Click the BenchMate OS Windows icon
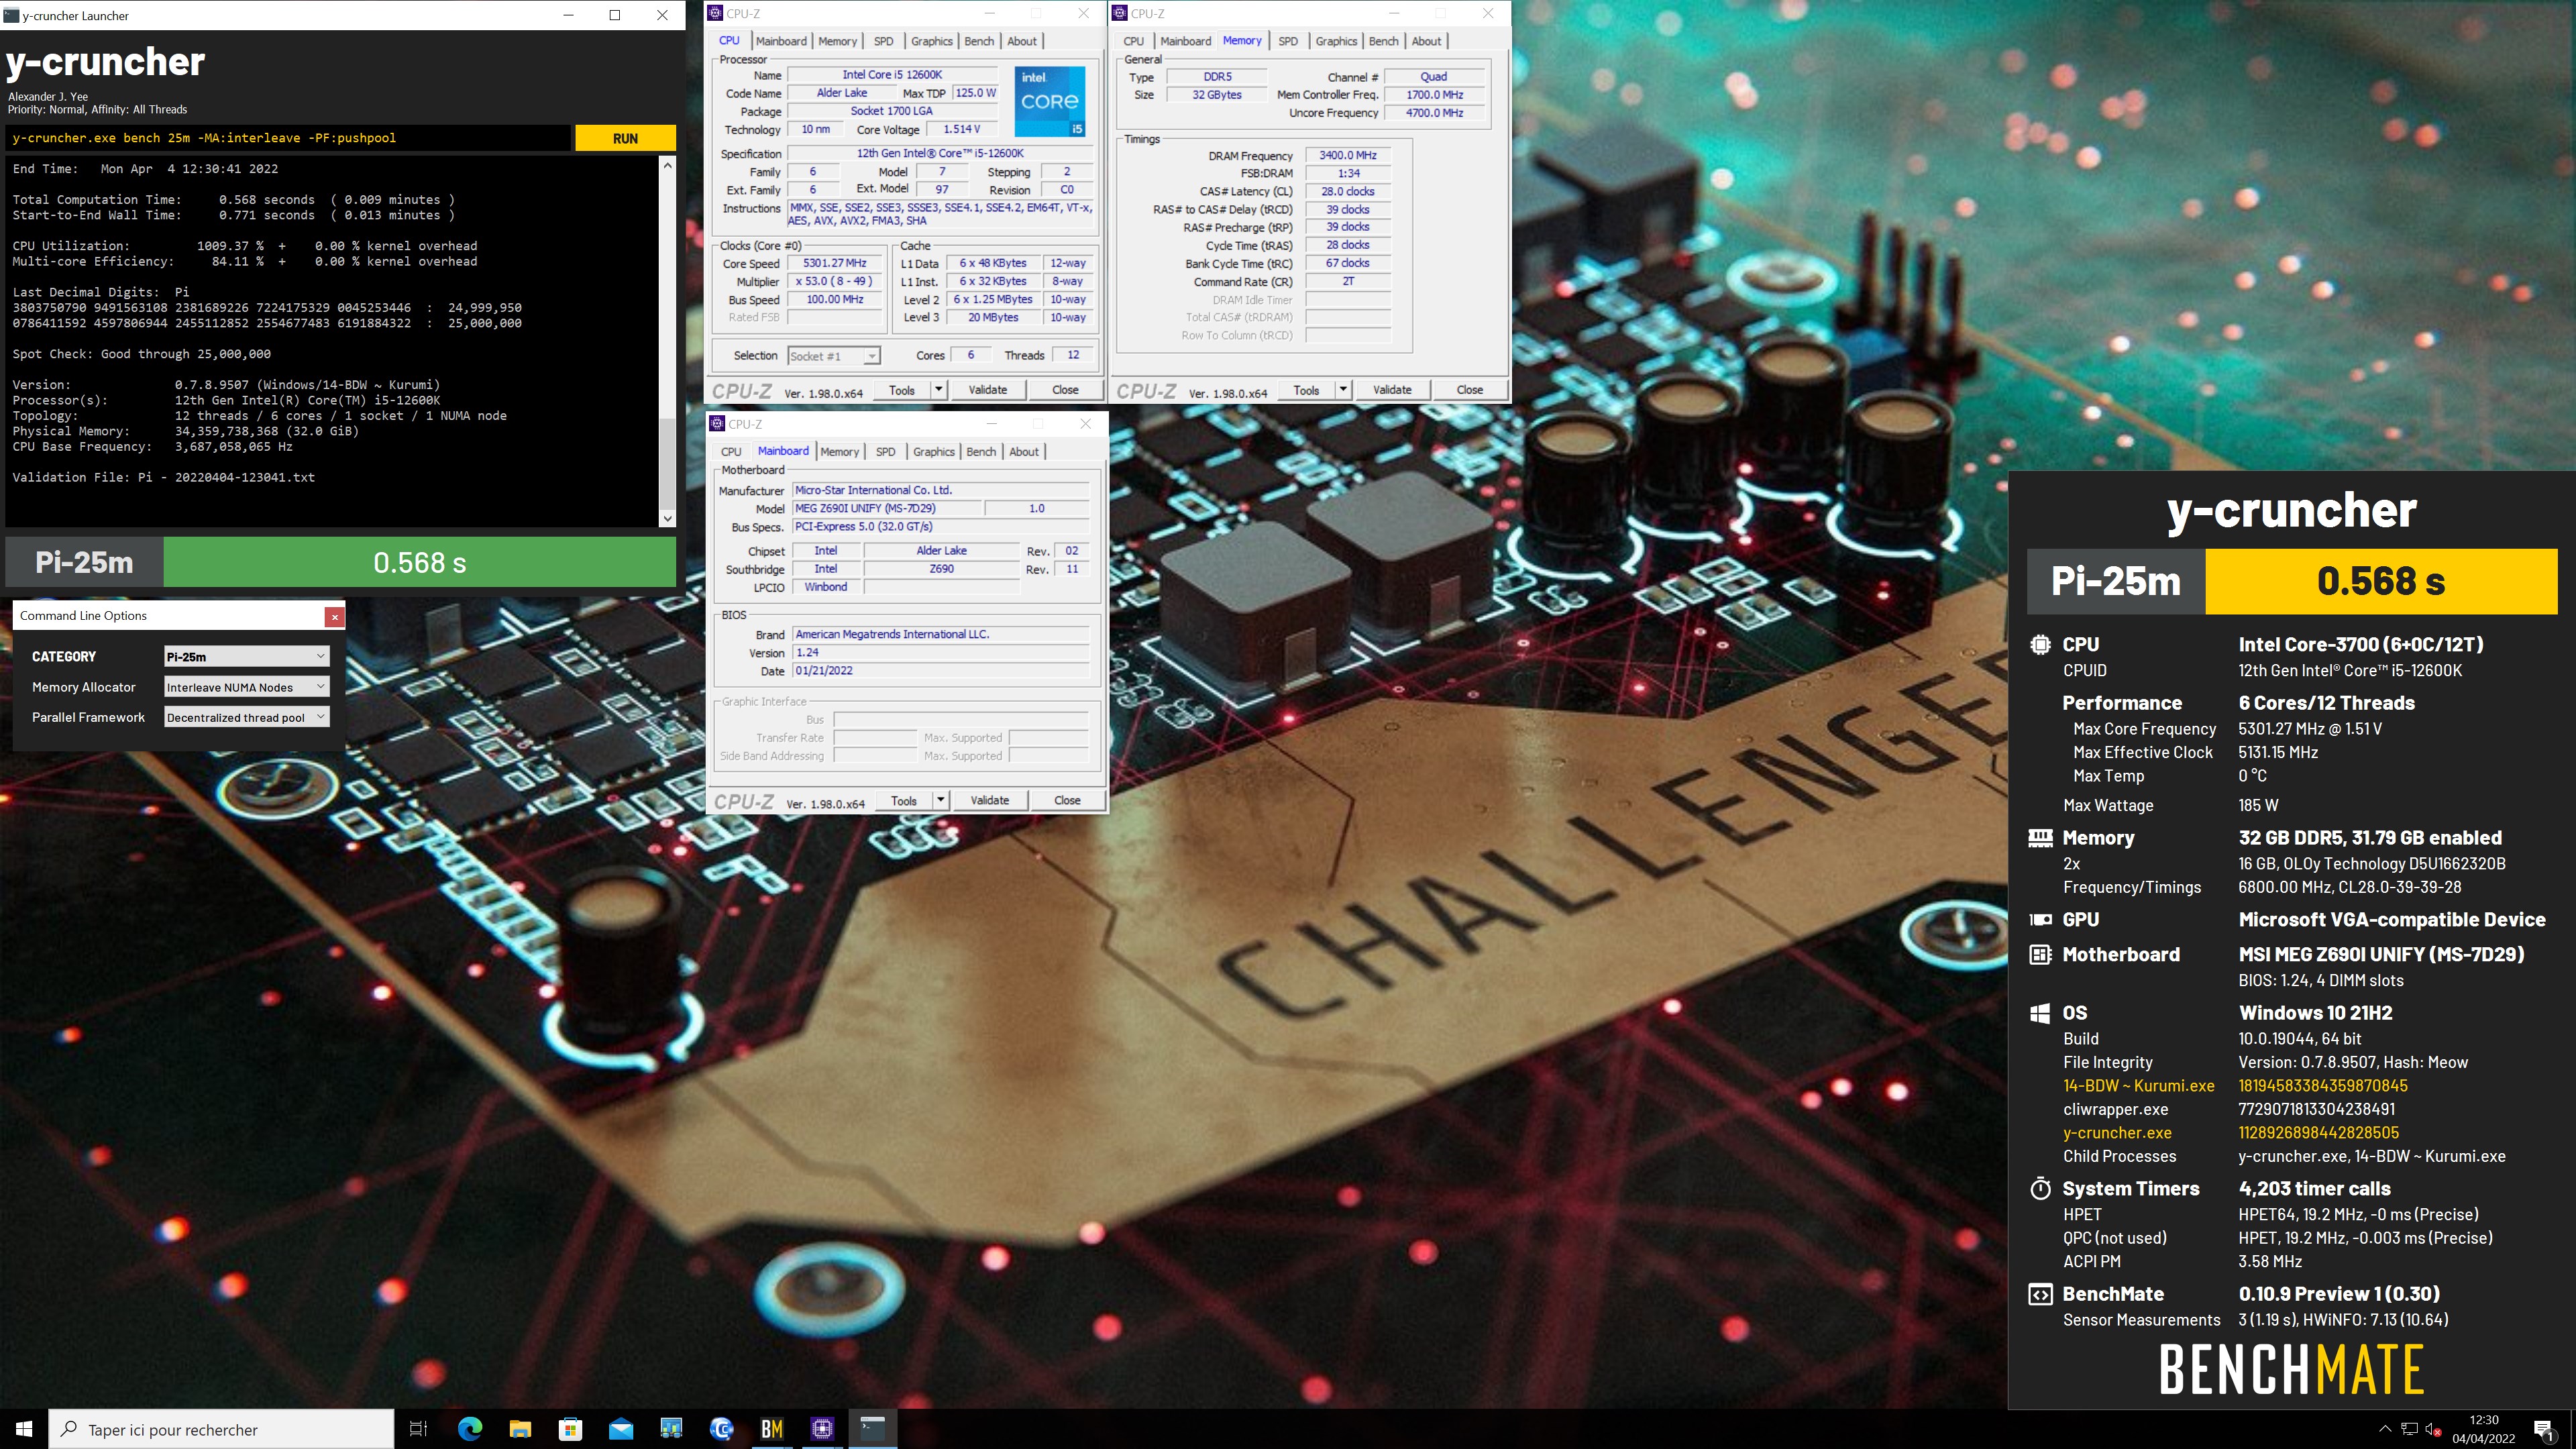This screenshot has width=2576, height=1449. click(x=2040, y=1013)
